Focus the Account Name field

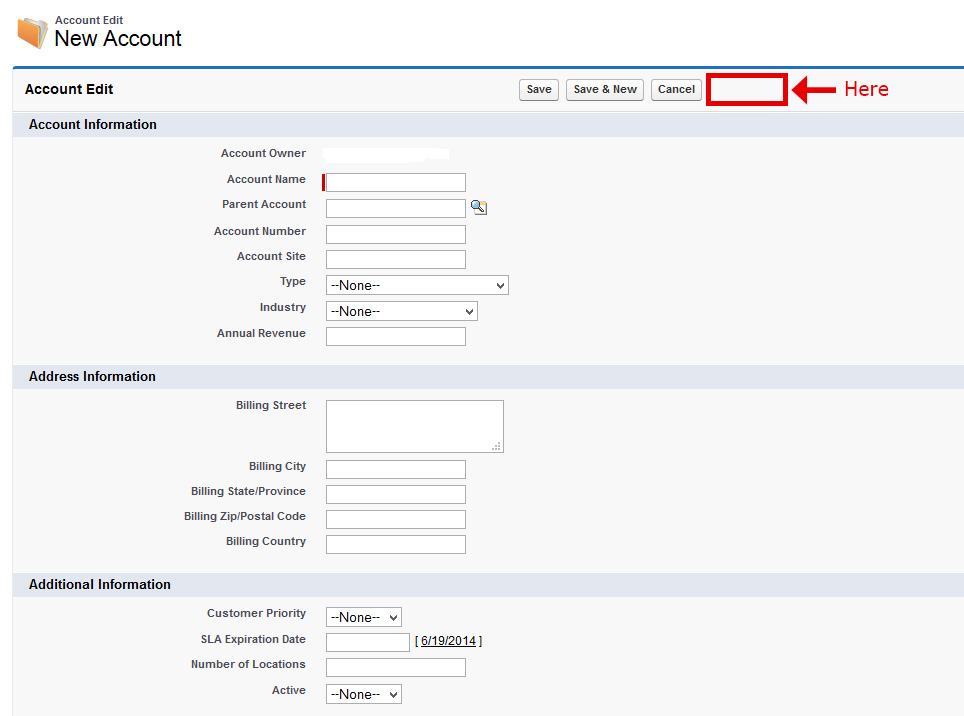tap(396, 182)
